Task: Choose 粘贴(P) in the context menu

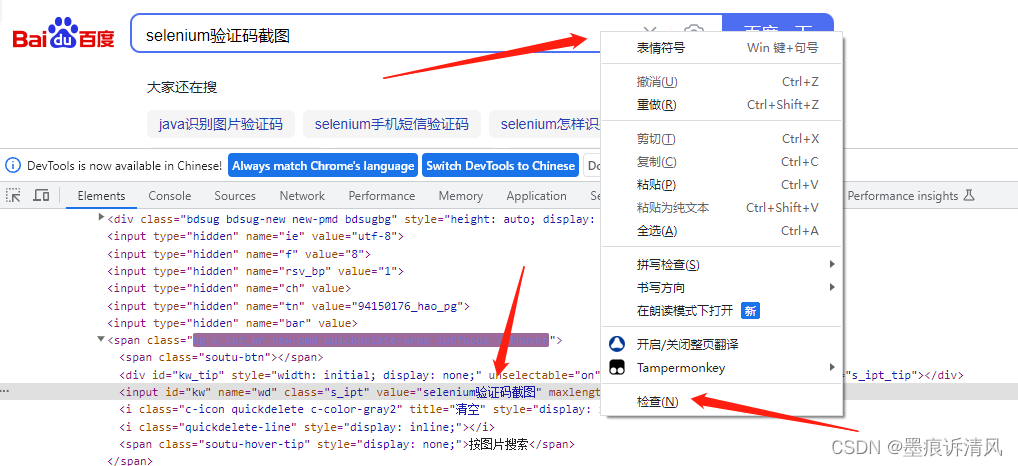Action: tap(722, 185)
